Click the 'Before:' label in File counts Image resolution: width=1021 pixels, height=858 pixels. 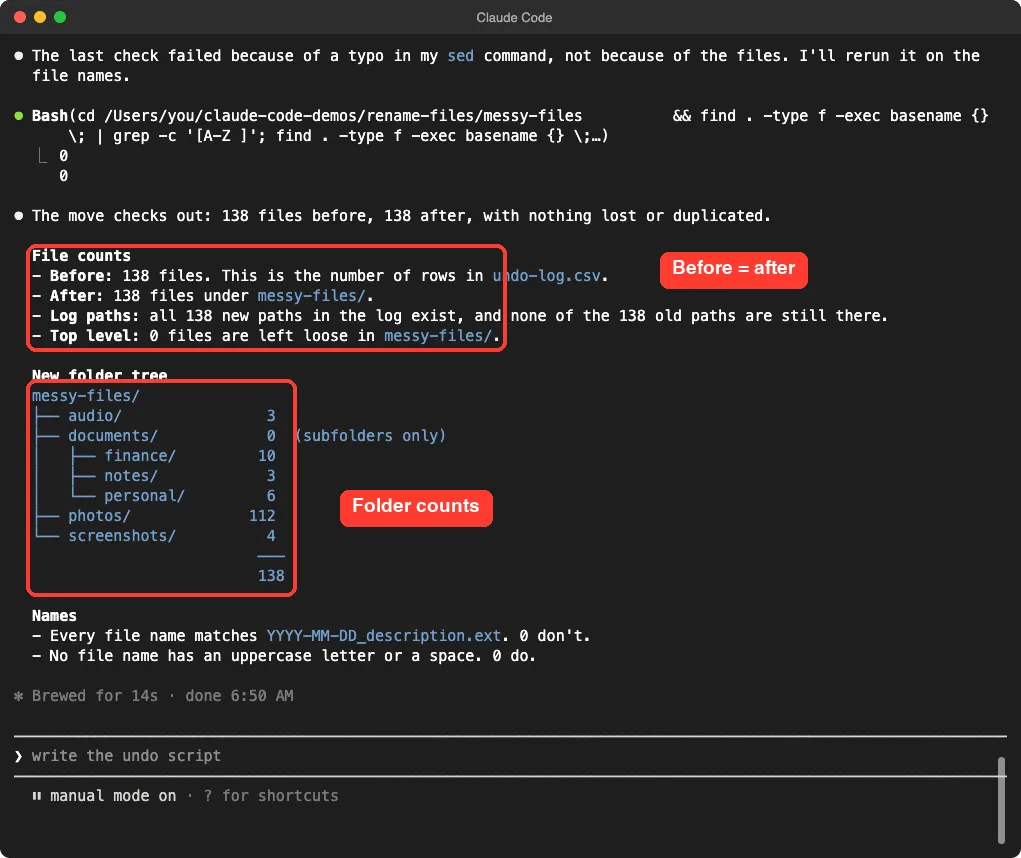point(81,276)
